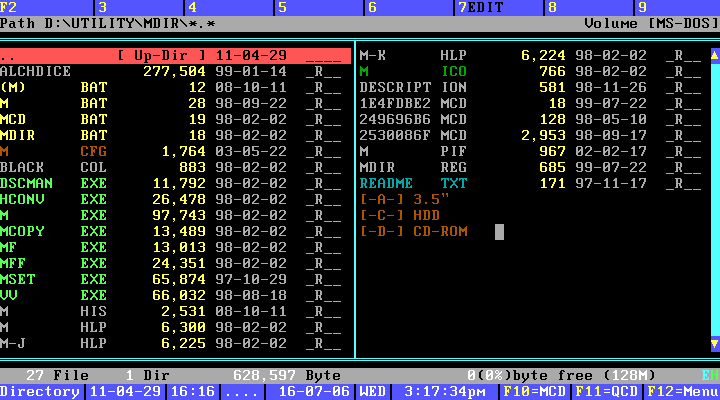Select M BAT file dated 98-09-22
The width and height of the screenshot is (720, 400).
click(x=175, y=104)
